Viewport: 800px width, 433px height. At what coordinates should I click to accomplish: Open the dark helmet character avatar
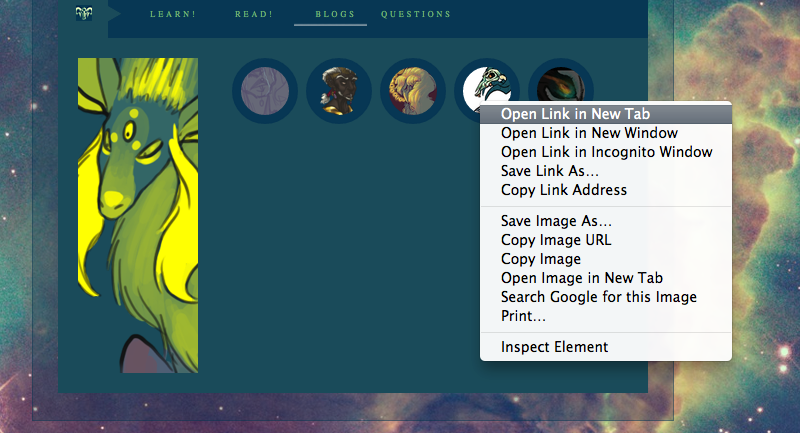click(x=561, y=82)
